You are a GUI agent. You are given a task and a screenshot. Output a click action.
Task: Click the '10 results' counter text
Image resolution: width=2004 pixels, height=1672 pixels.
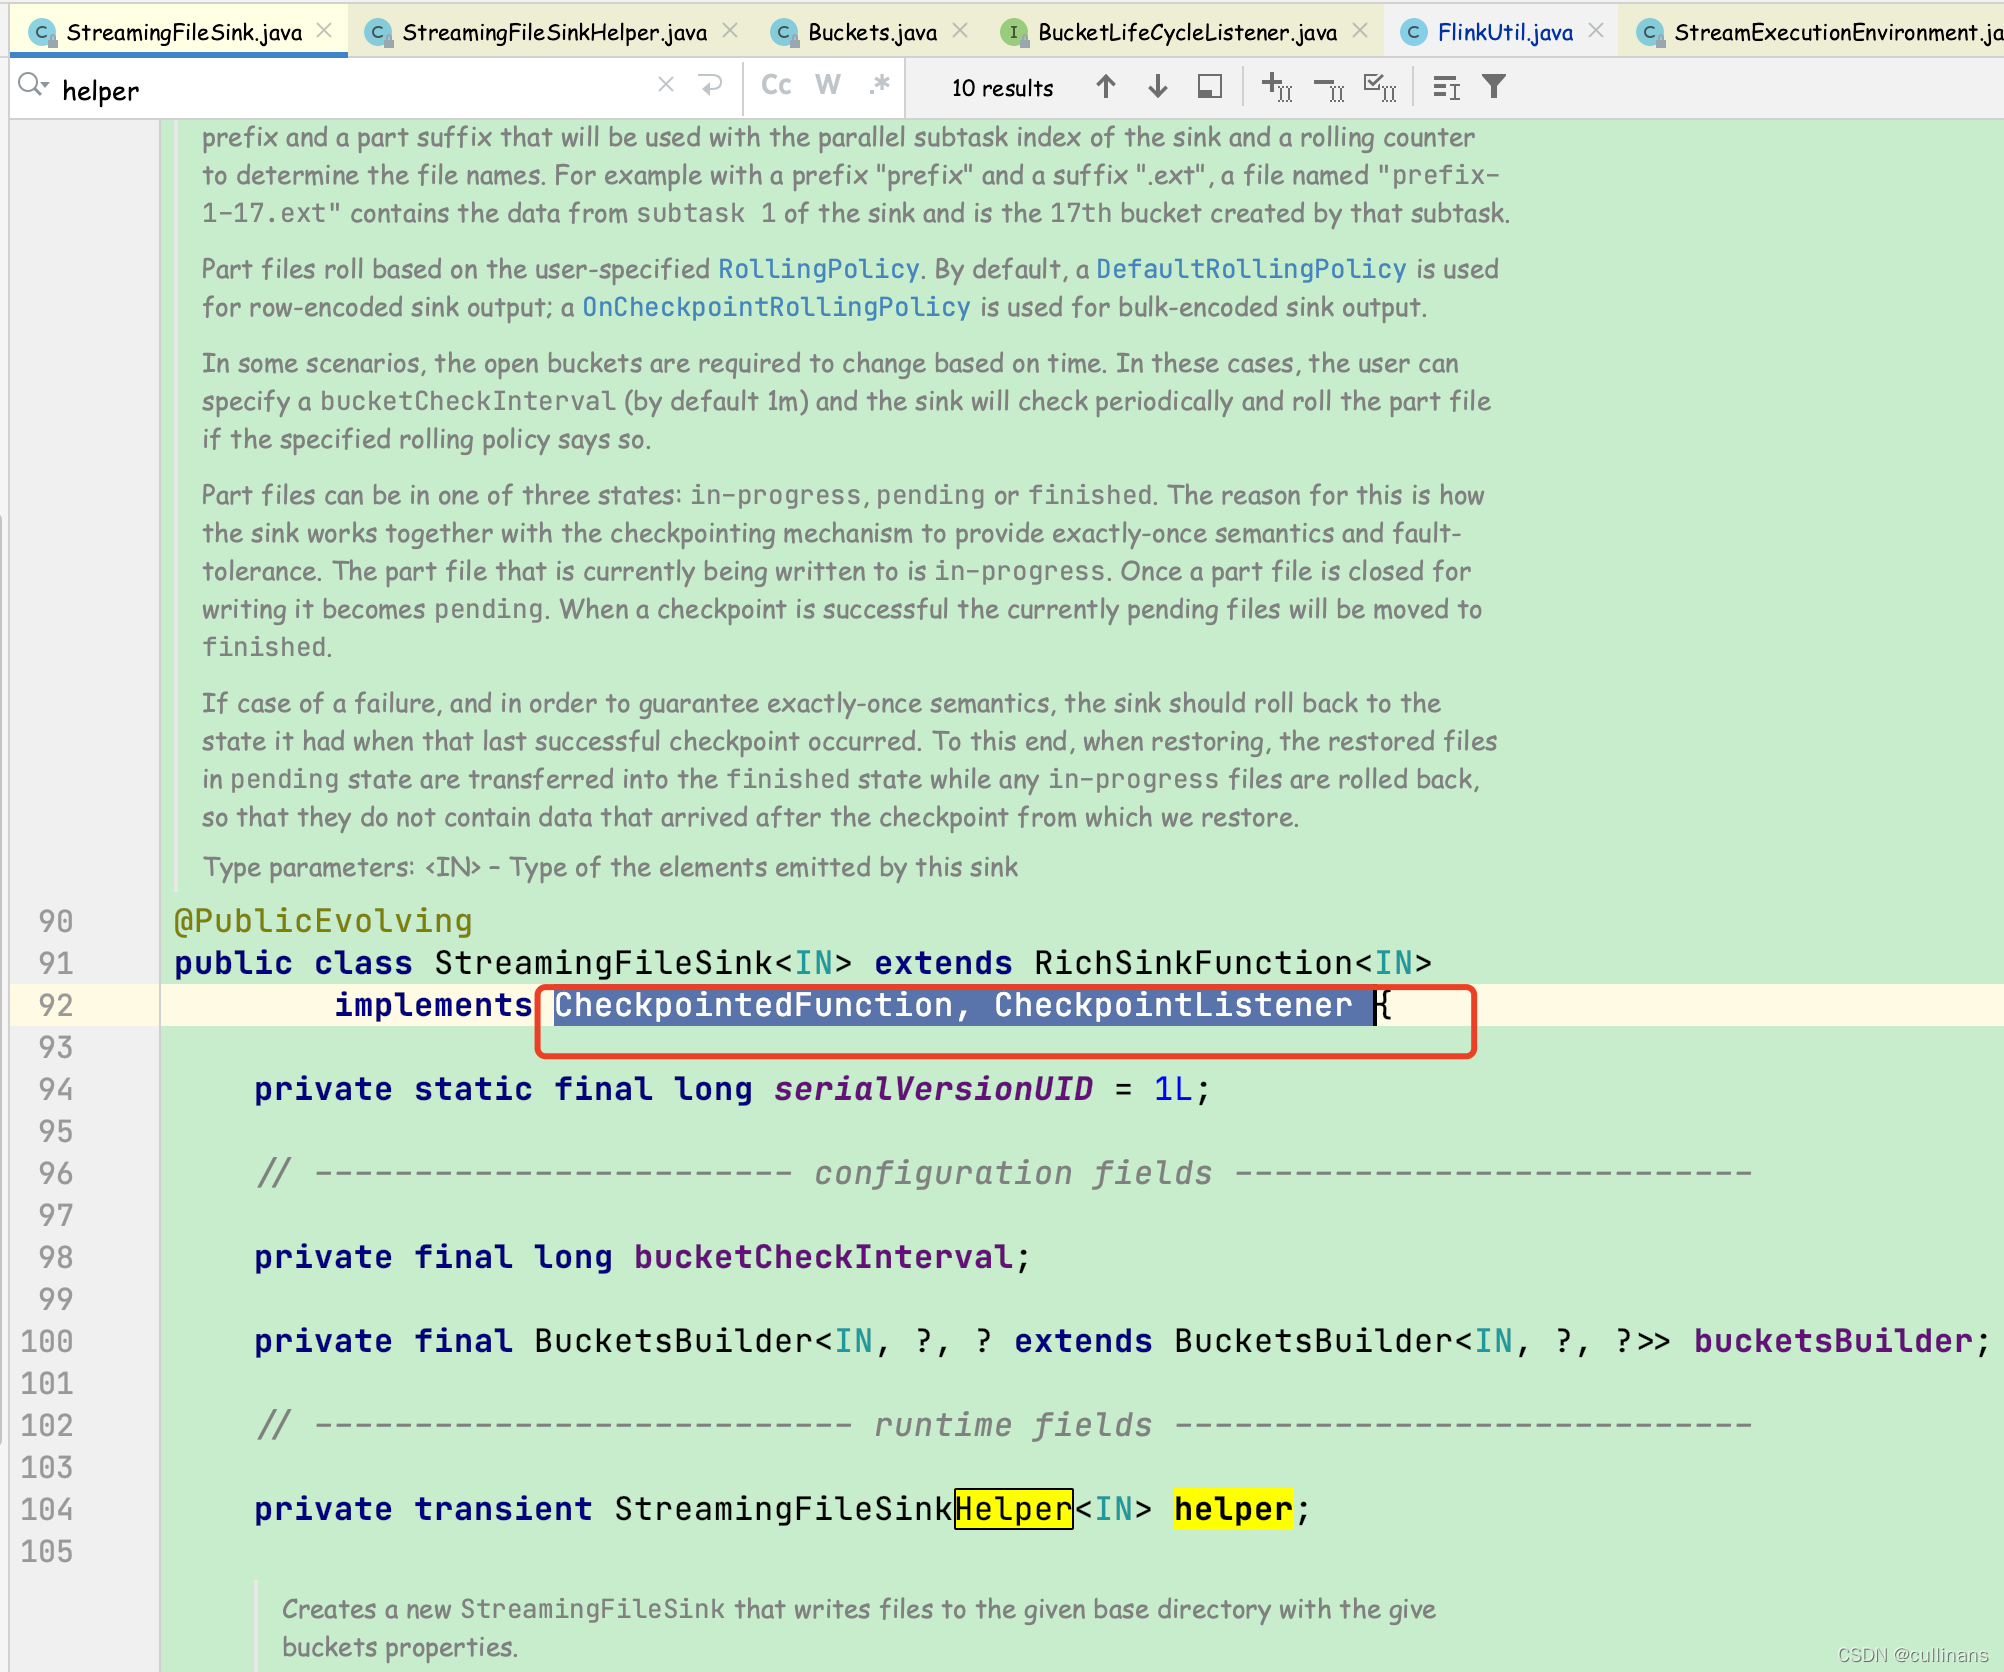coord(1002,88)
